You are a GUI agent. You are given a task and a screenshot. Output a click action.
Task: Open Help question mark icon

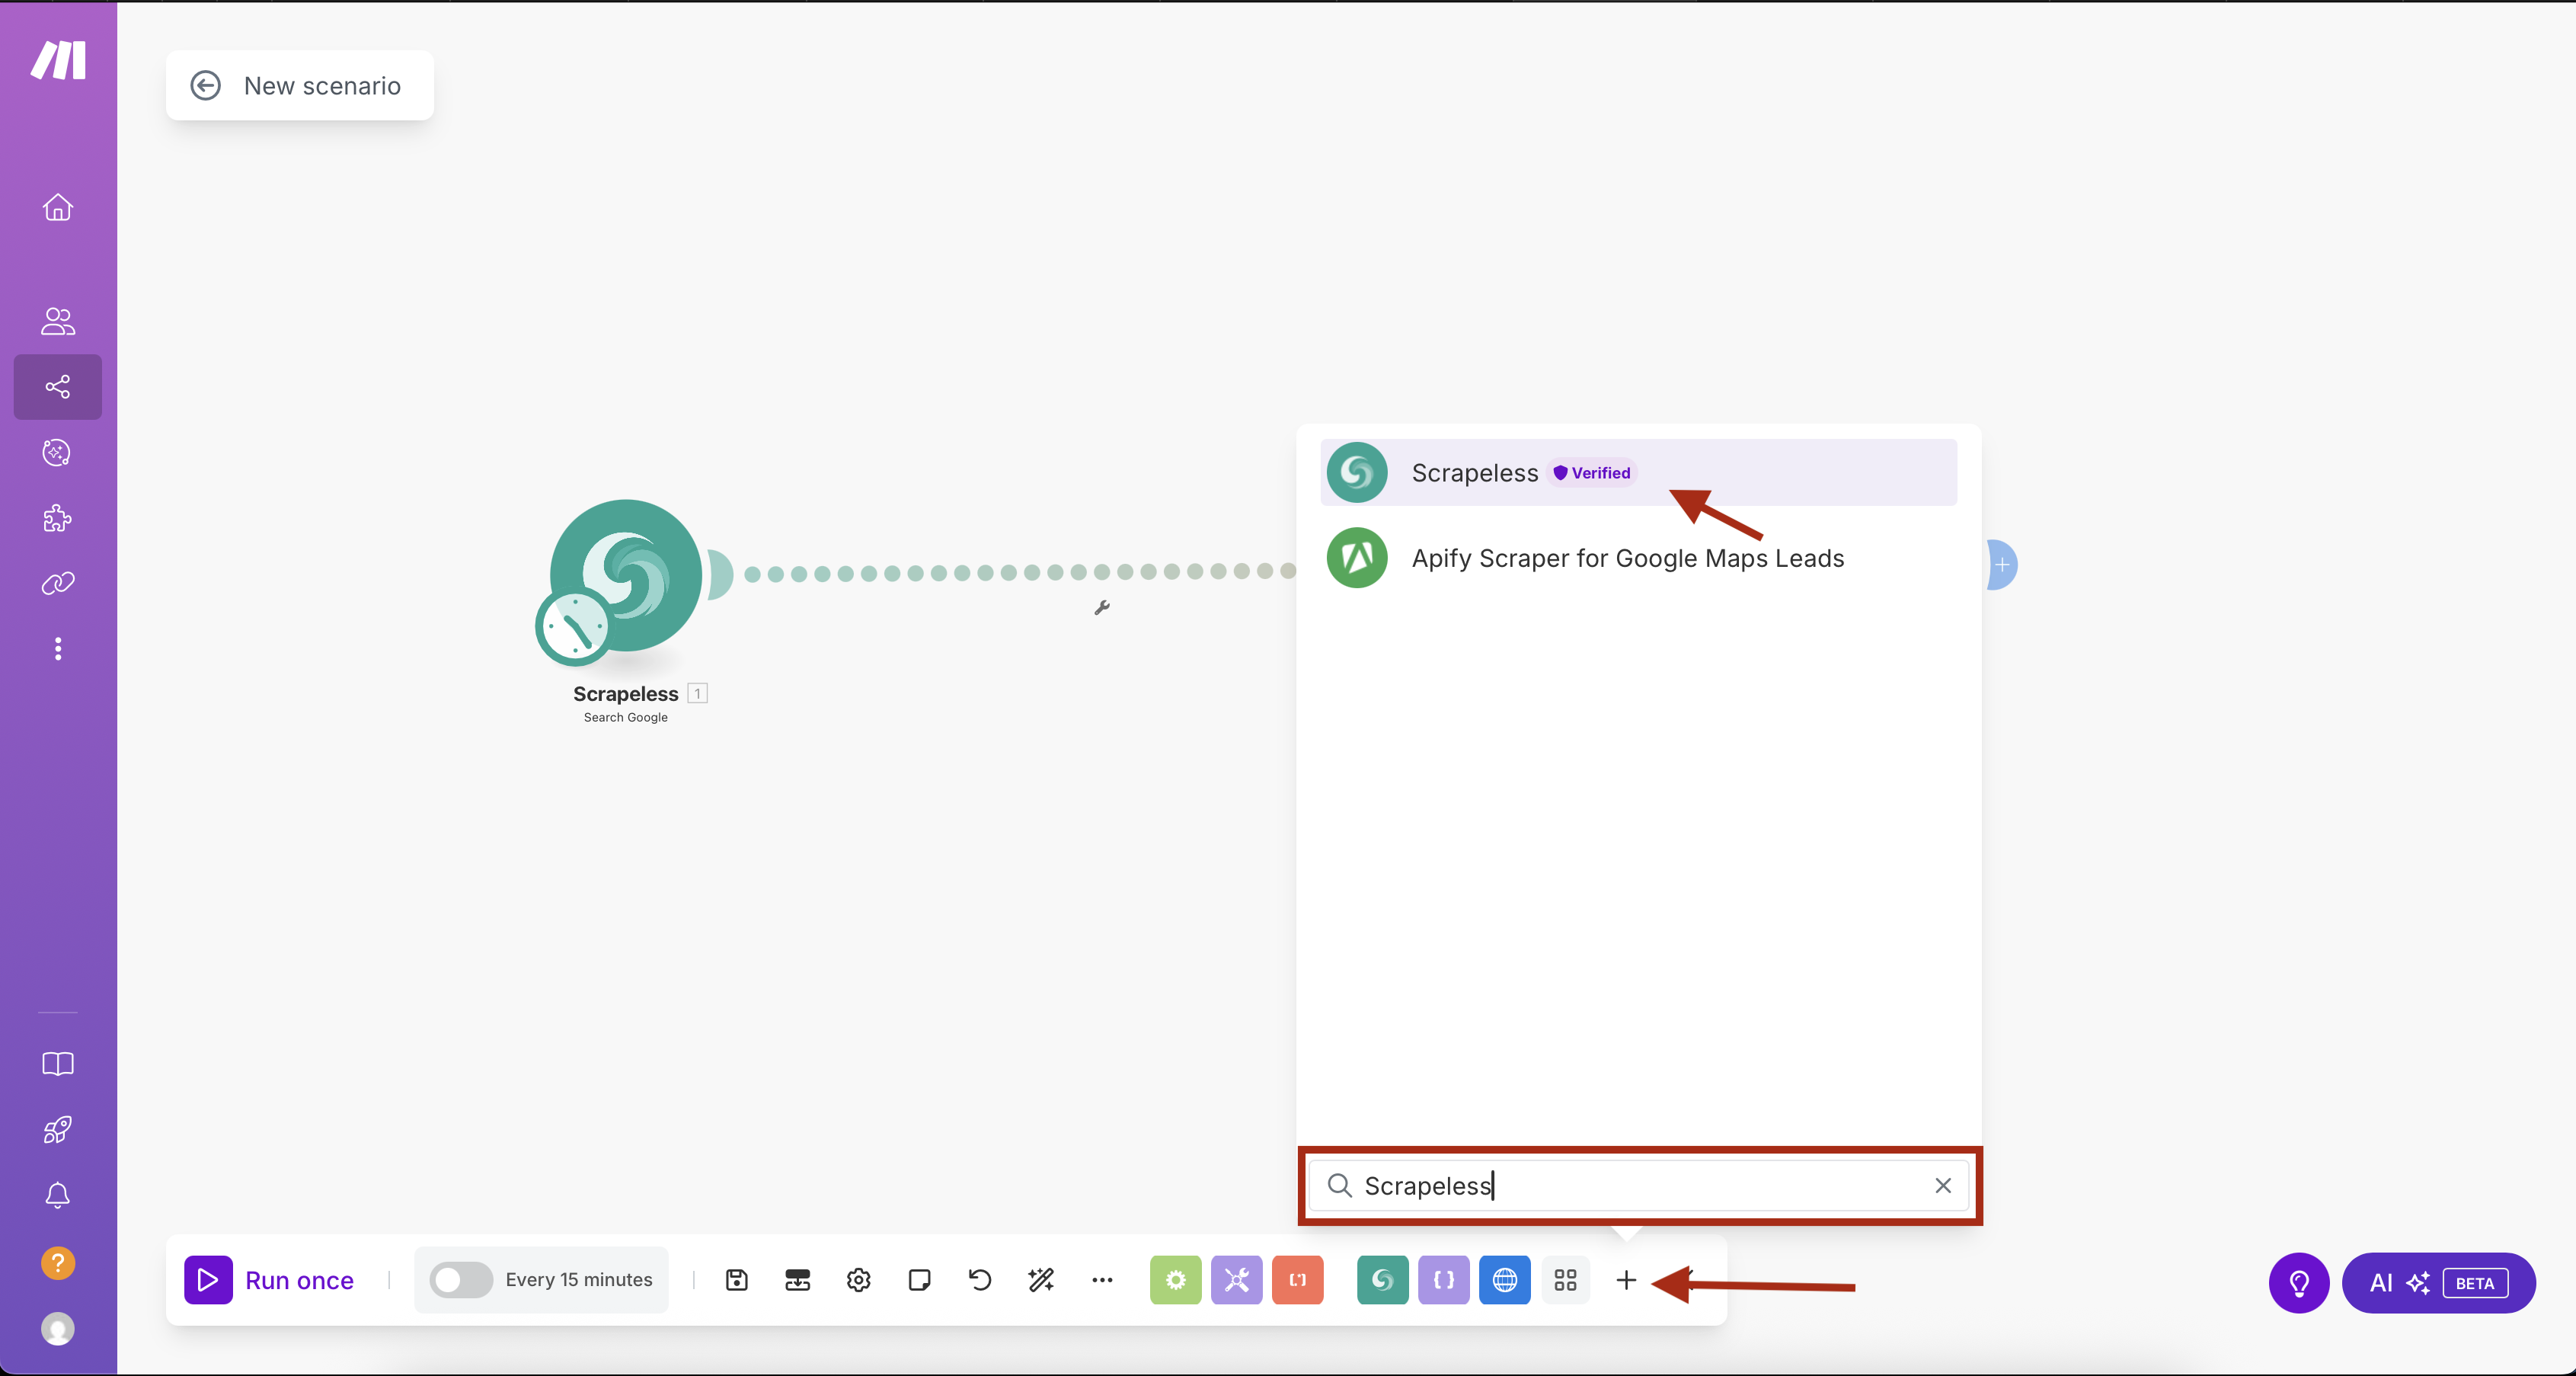pos(58,1263)
